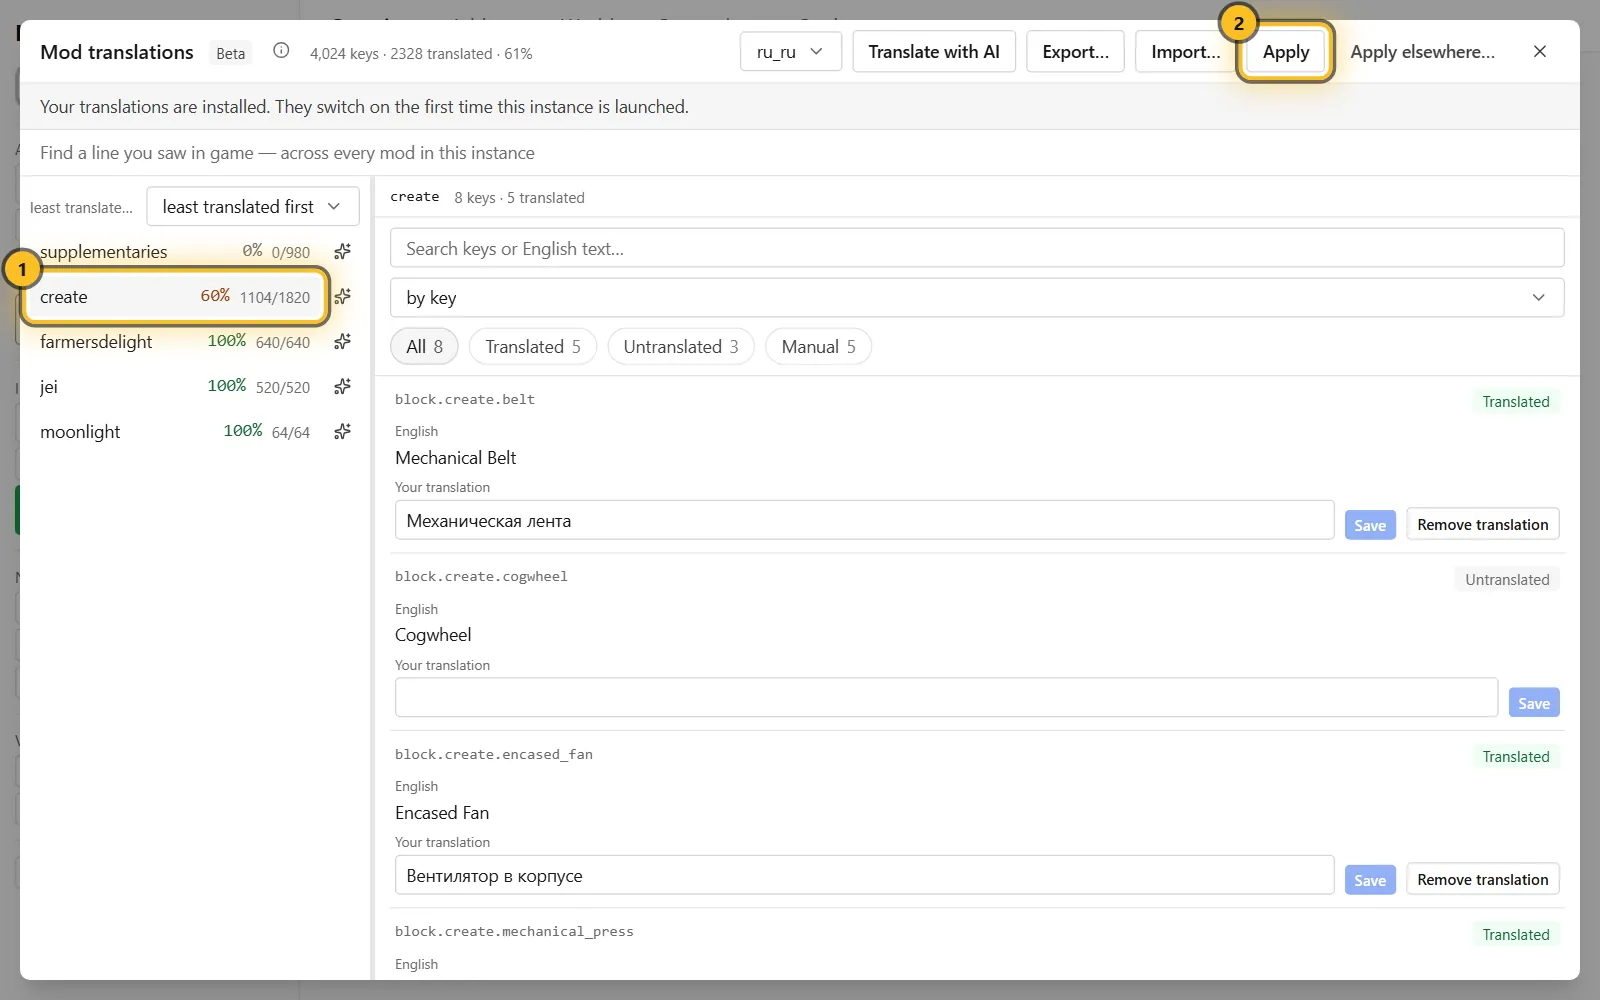Select the create mod row
This screenshot has height=1000, width=1600.
pos(176,296)
